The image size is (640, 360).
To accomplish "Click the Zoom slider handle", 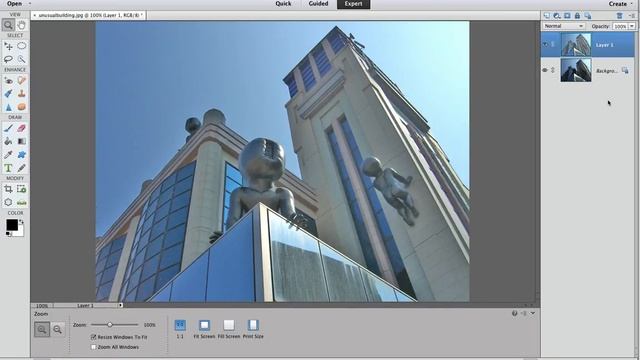I will [x=109, y=325].
